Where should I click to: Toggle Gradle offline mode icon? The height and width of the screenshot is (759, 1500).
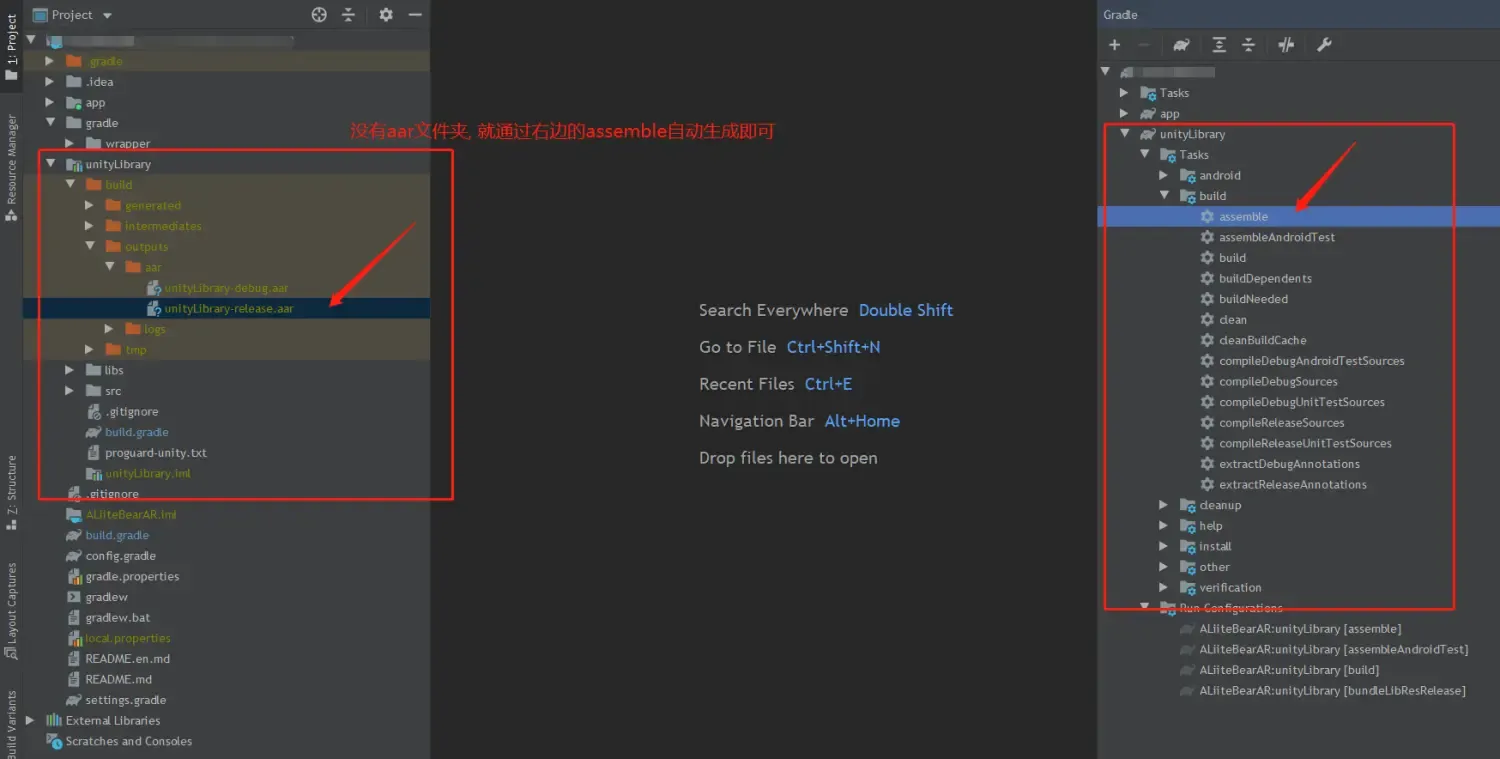(x=1286, y=45)
